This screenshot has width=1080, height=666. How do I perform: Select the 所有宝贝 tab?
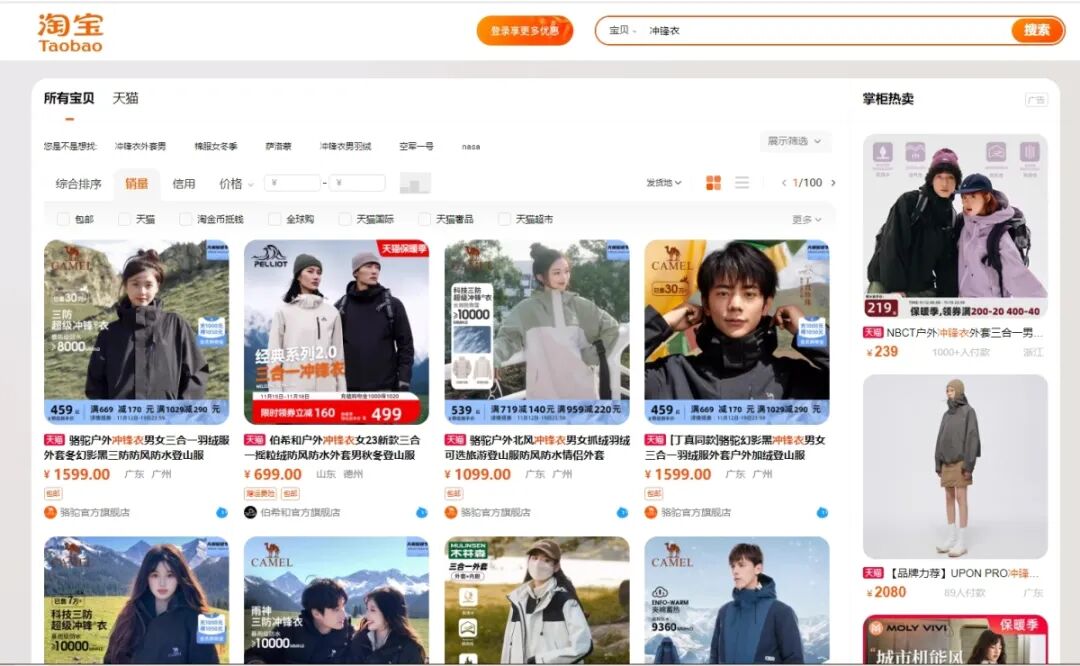coord(69,98)
